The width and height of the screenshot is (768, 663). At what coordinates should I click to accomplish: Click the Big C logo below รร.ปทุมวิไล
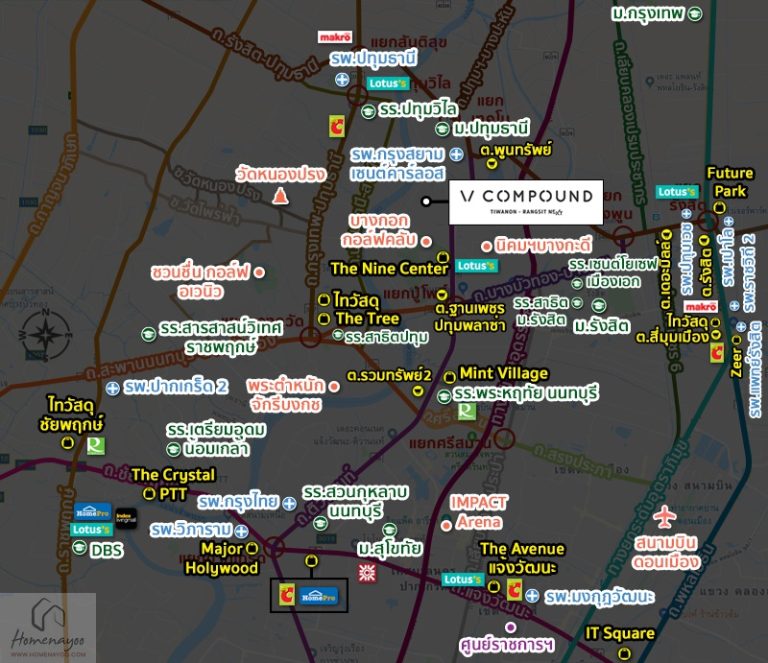[x=336, y=126]
